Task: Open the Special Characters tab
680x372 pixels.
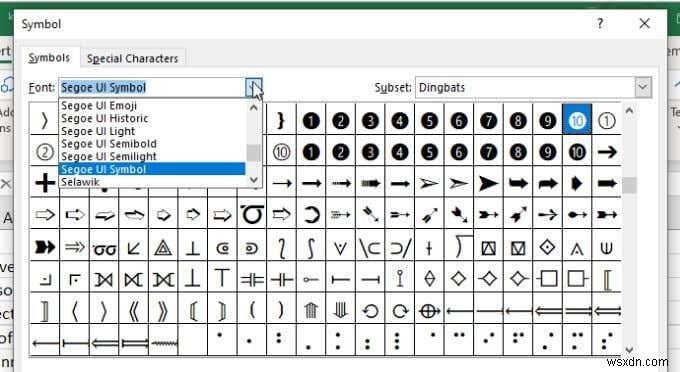Action: 132,59
